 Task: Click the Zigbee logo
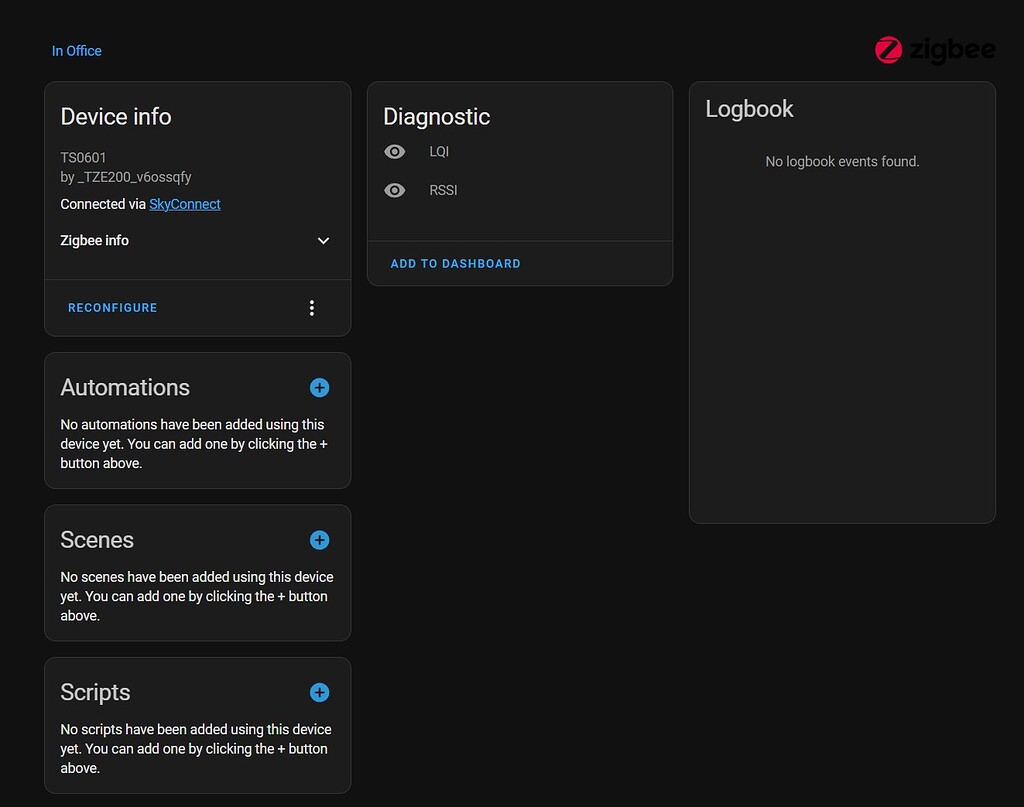[x=935, y=50]
